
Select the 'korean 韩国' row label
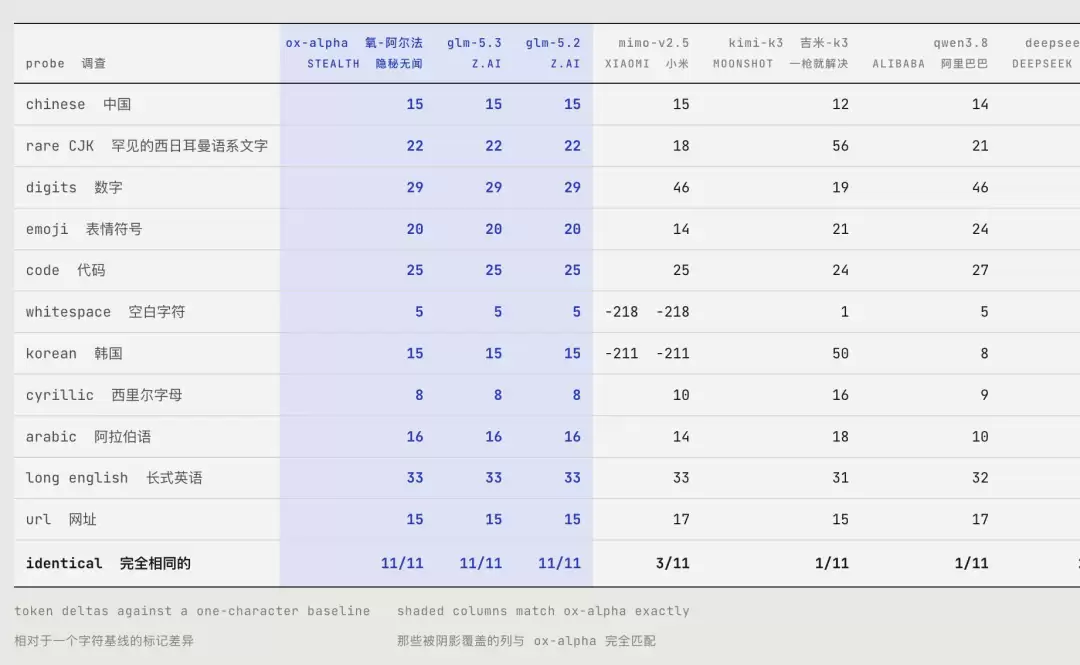[74, 354]
